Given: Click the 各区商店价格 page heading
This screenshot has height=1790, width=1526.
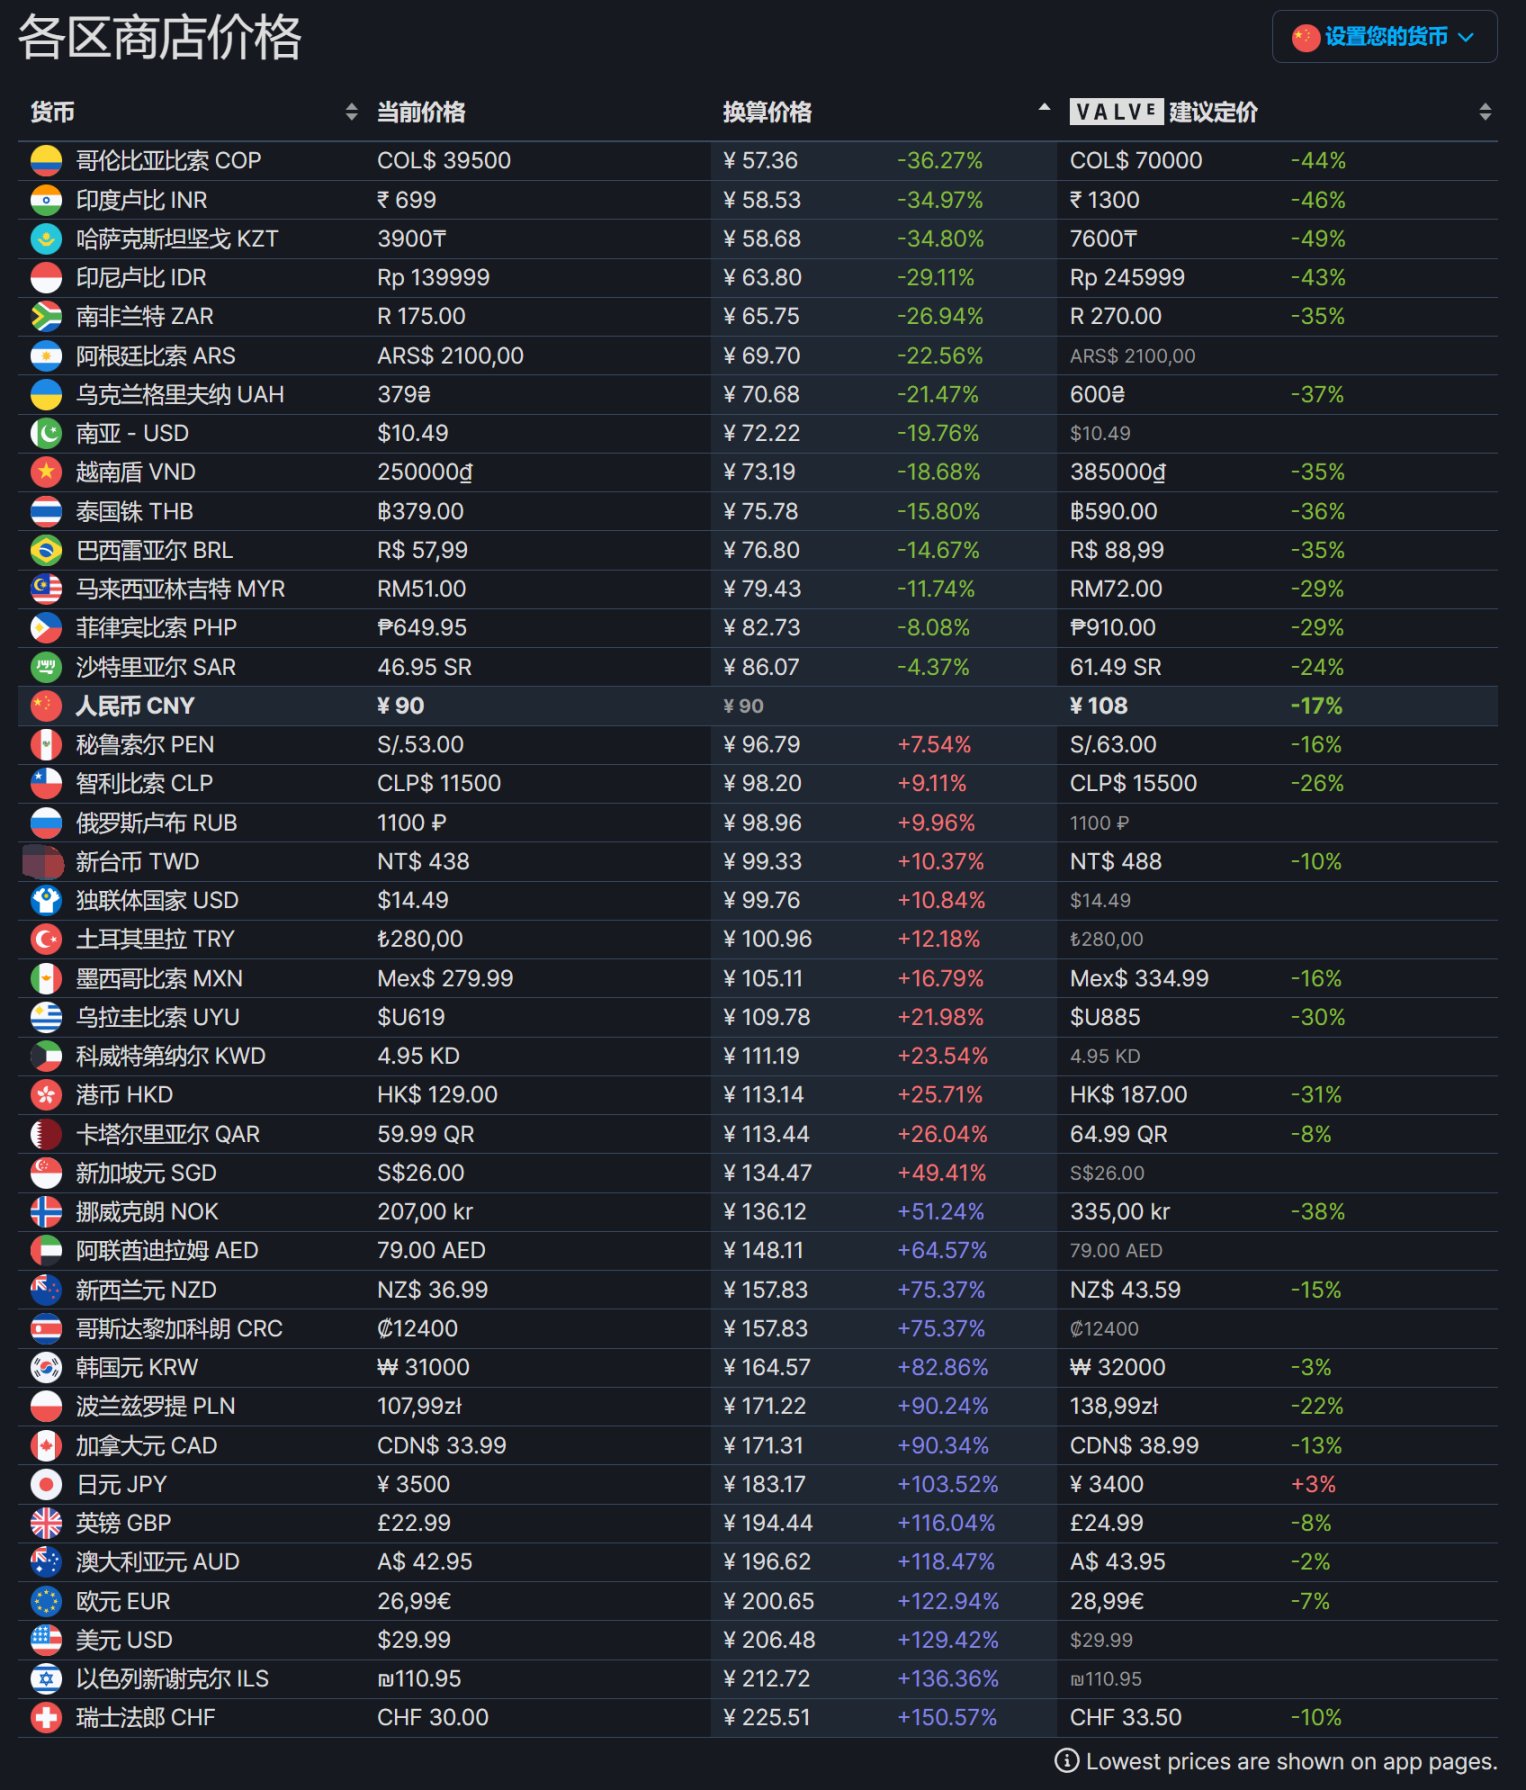Looking at the screenshot, I should (x=160, y=38).
